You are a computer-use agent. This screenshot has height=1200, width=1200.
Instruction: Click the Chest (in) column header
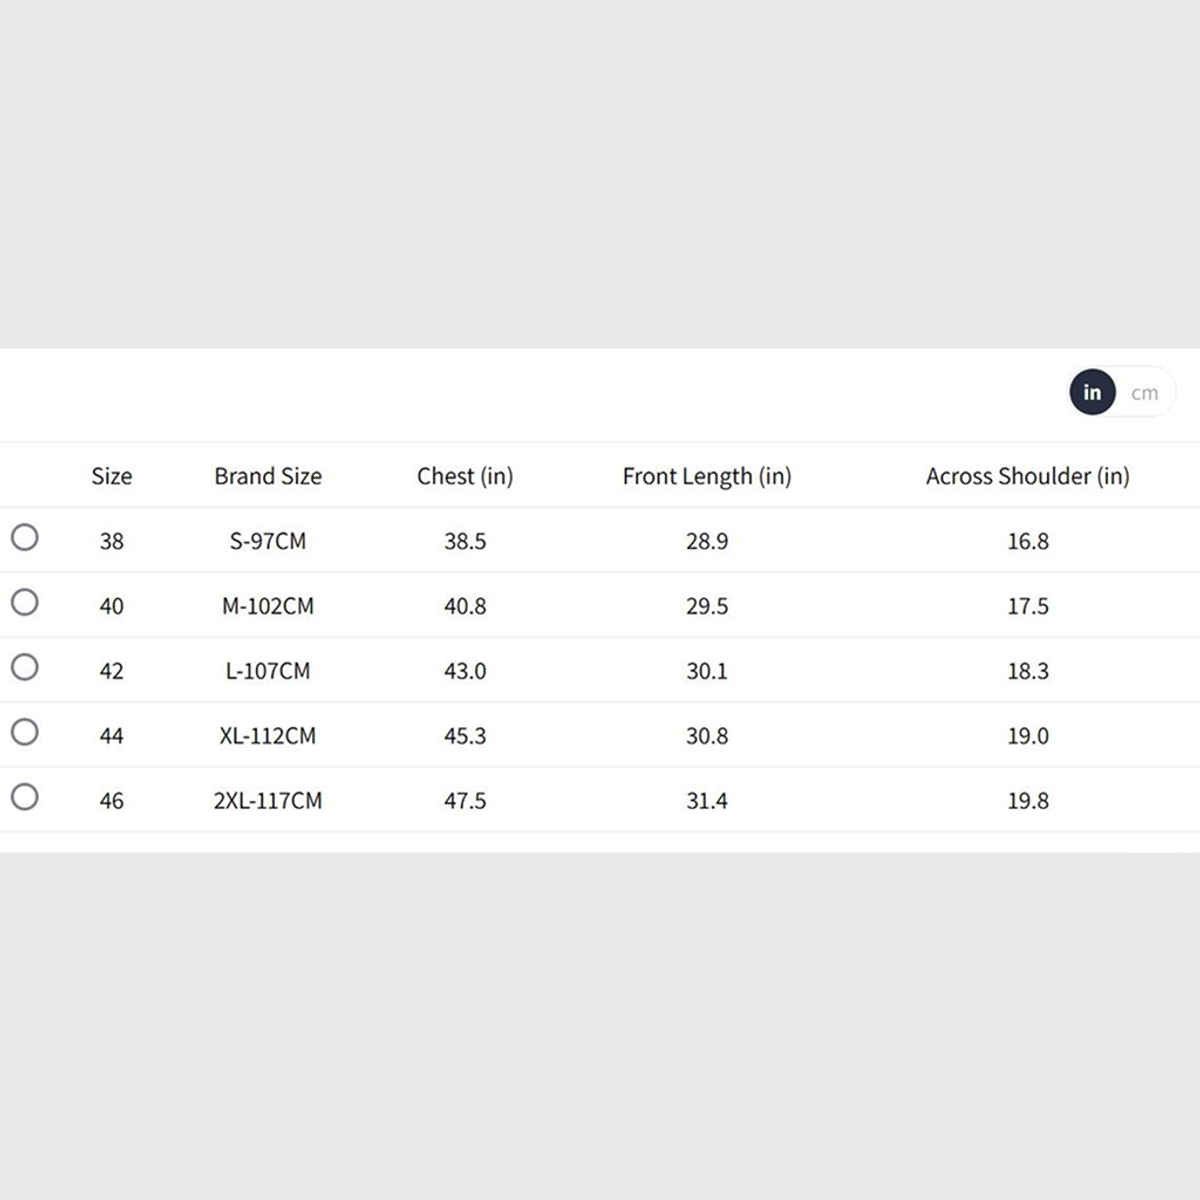click(465, 476)
